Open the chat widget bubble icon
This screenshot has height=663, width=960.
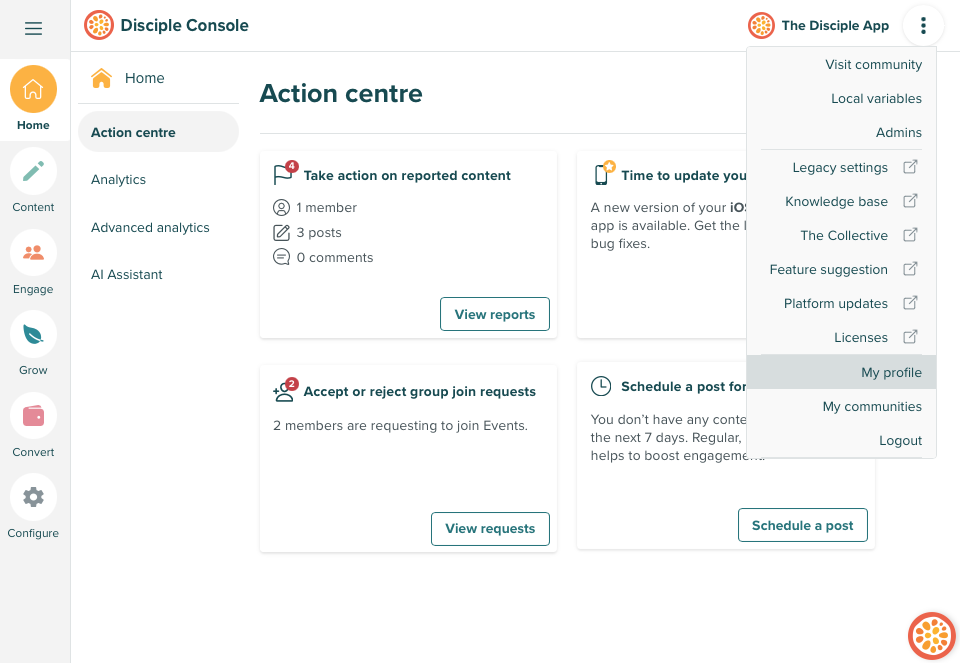point(931,636)
